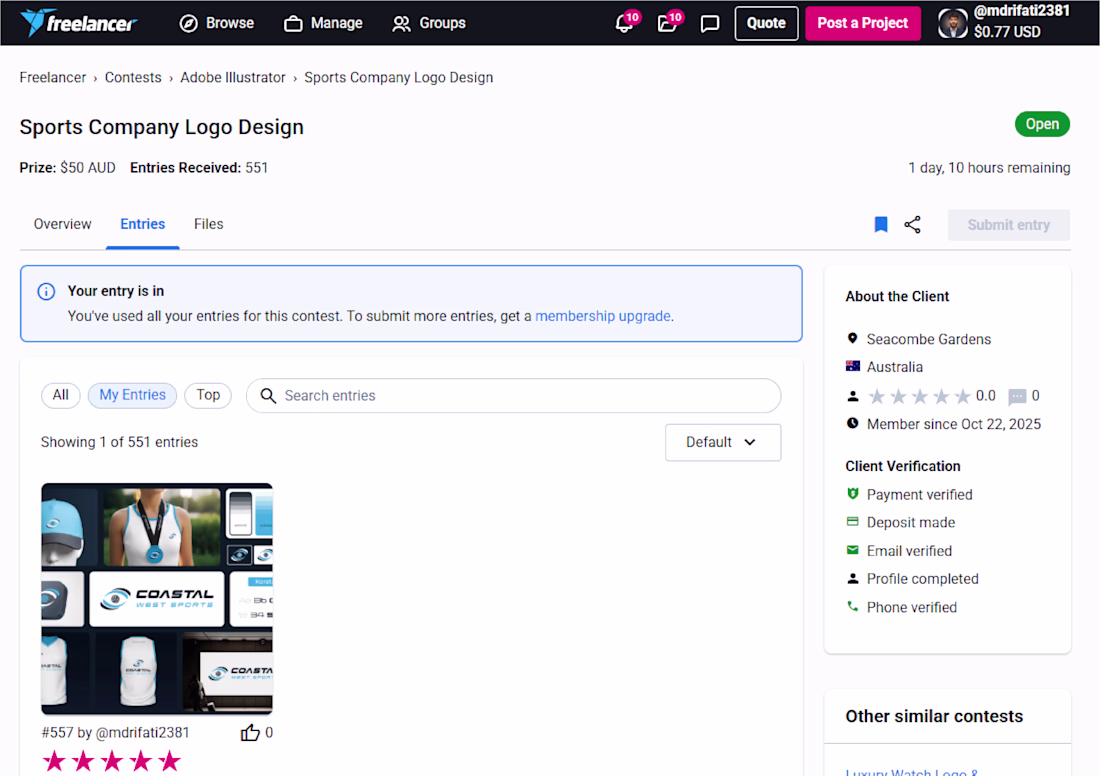Click the magnifier icon in search entries
Image resolution: width=1100 pixels, height=776 pixels.
pos(268,396)
